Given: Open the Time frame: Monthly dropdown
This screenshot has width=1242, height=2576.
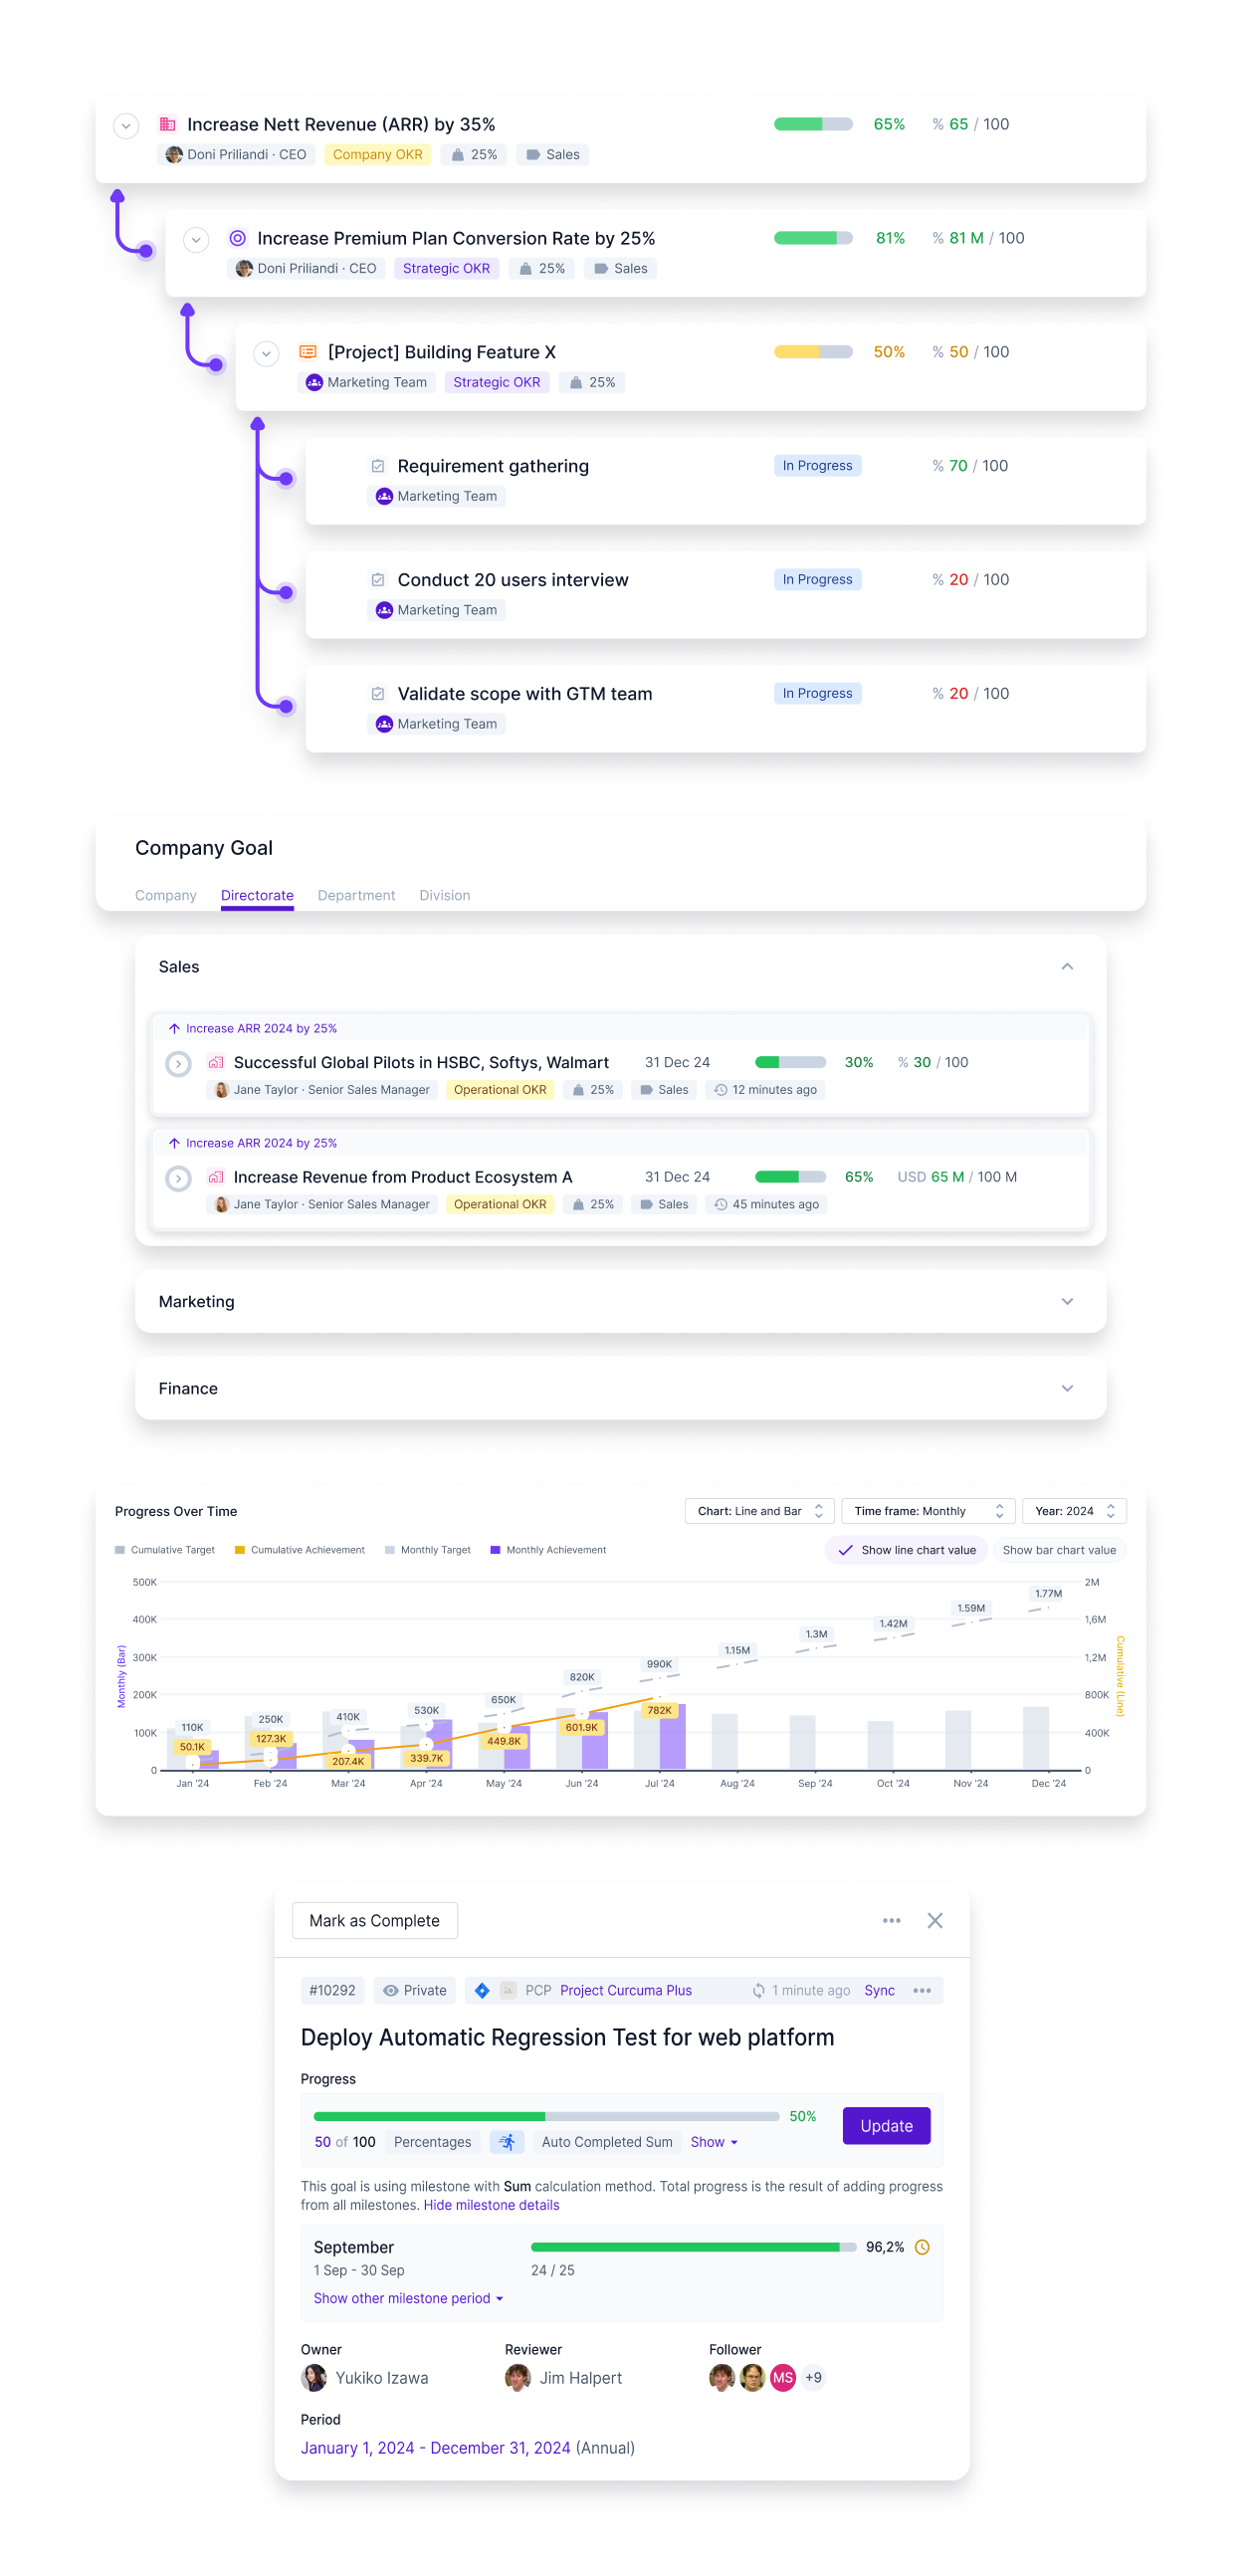Looking at the screenshot, I should (x=927, y=1511).
